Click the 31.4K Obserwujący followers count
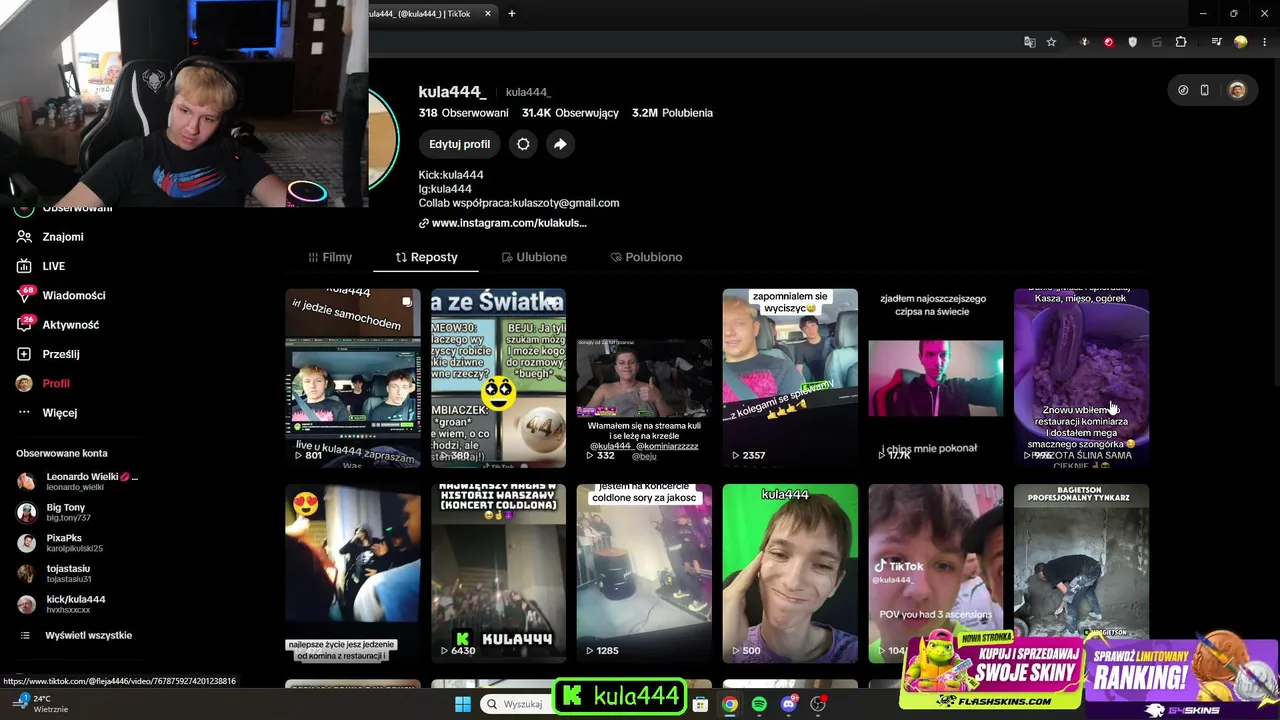This screenshot has width=1280, height=720. coord(570,113)
